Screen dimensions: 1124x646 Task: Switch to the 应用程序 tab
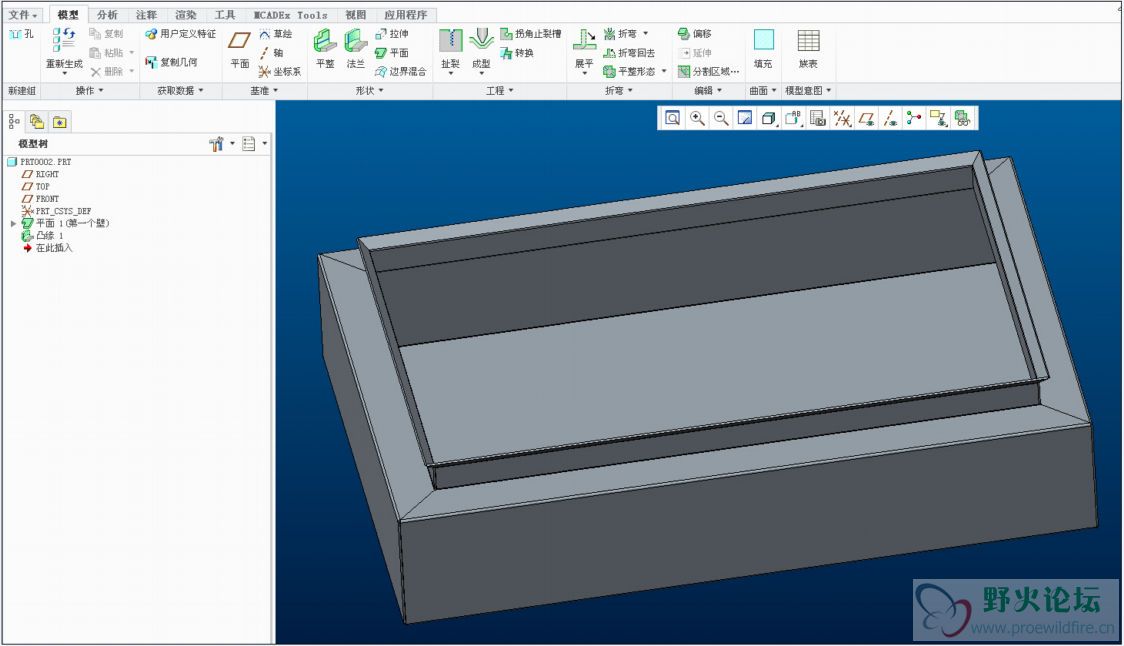click(406, 14)
